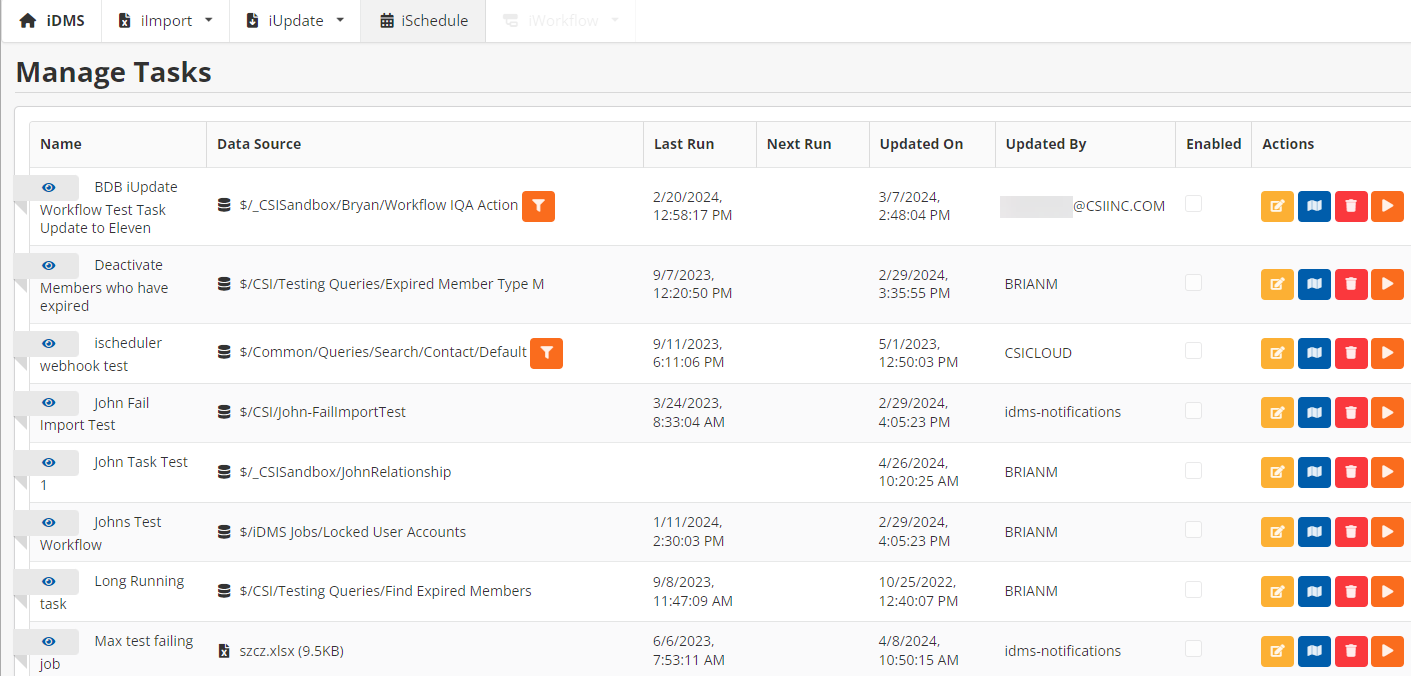Screen dimensions: 1411x676
Task: Click edit icon for Johns Test Workflow
Action: 1277,532
